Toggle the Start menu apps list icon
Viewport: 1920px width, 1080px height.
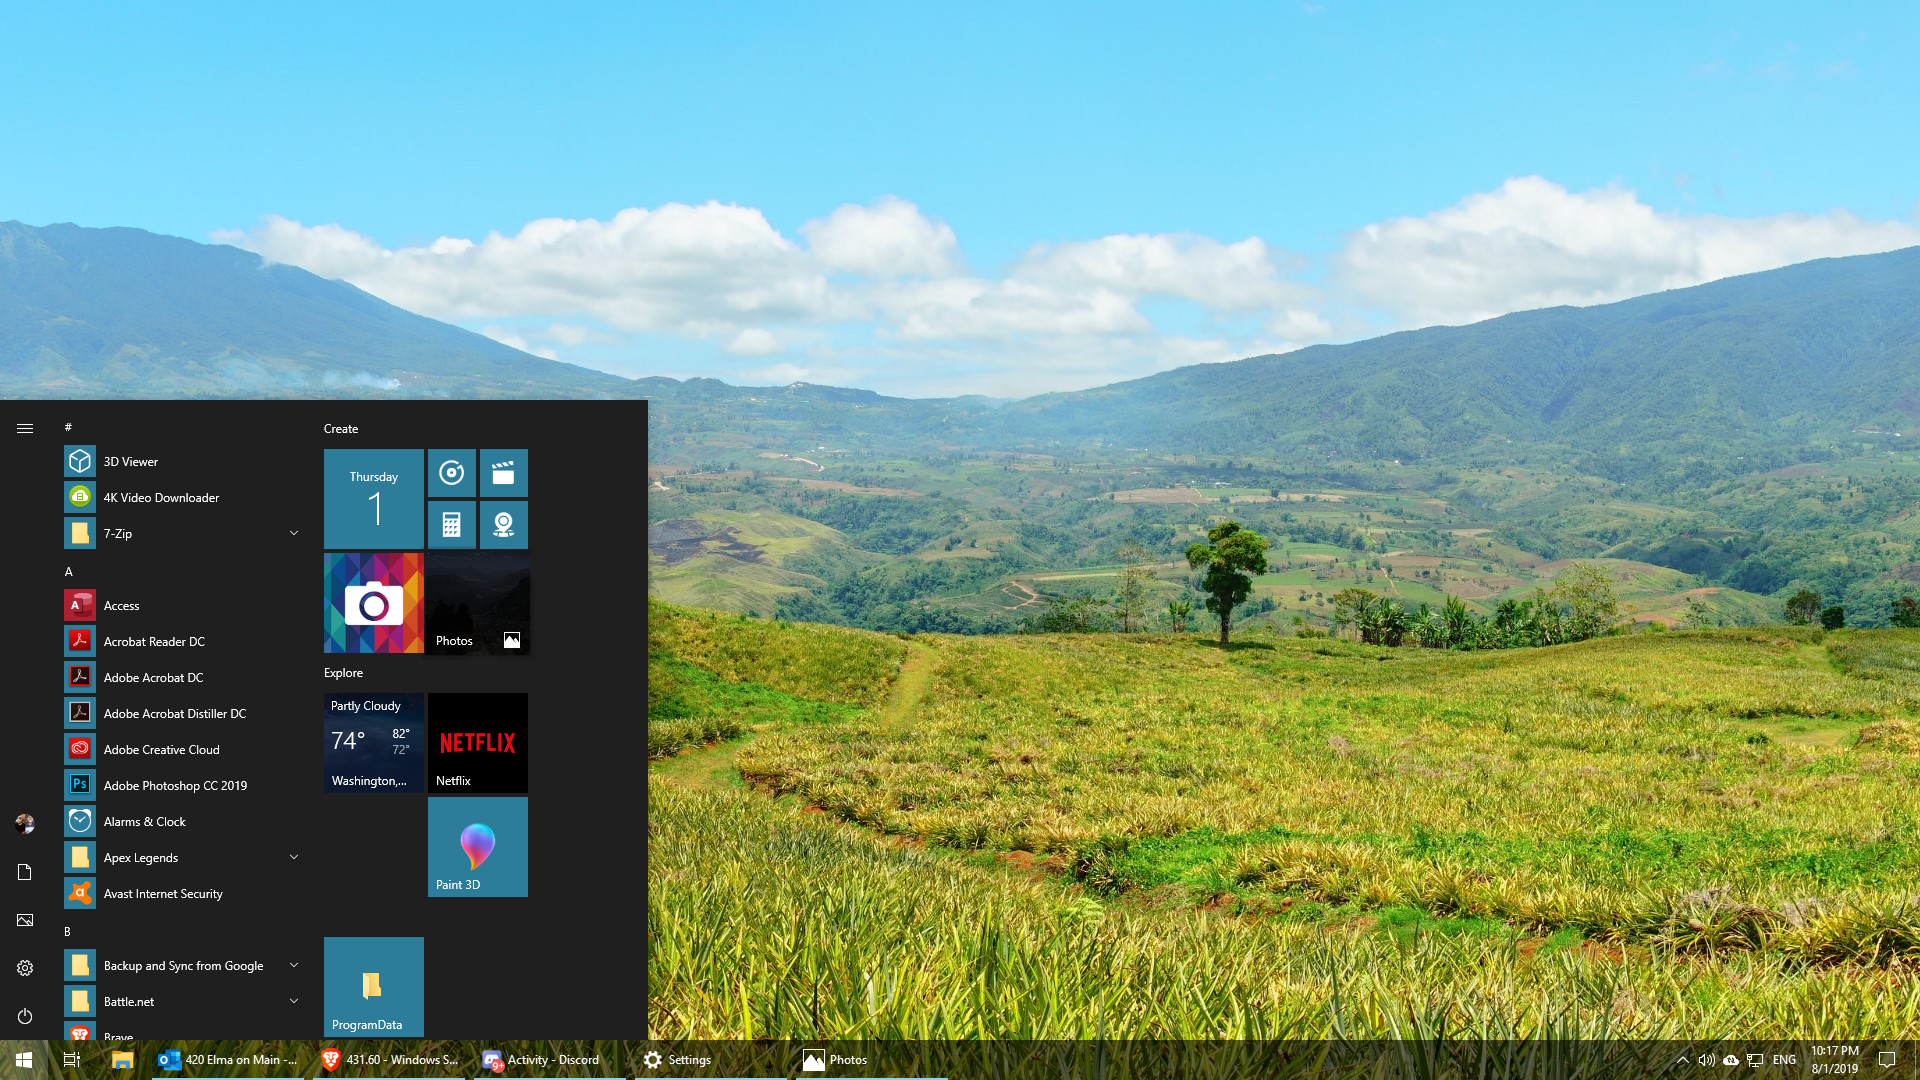tap(24, 427)
